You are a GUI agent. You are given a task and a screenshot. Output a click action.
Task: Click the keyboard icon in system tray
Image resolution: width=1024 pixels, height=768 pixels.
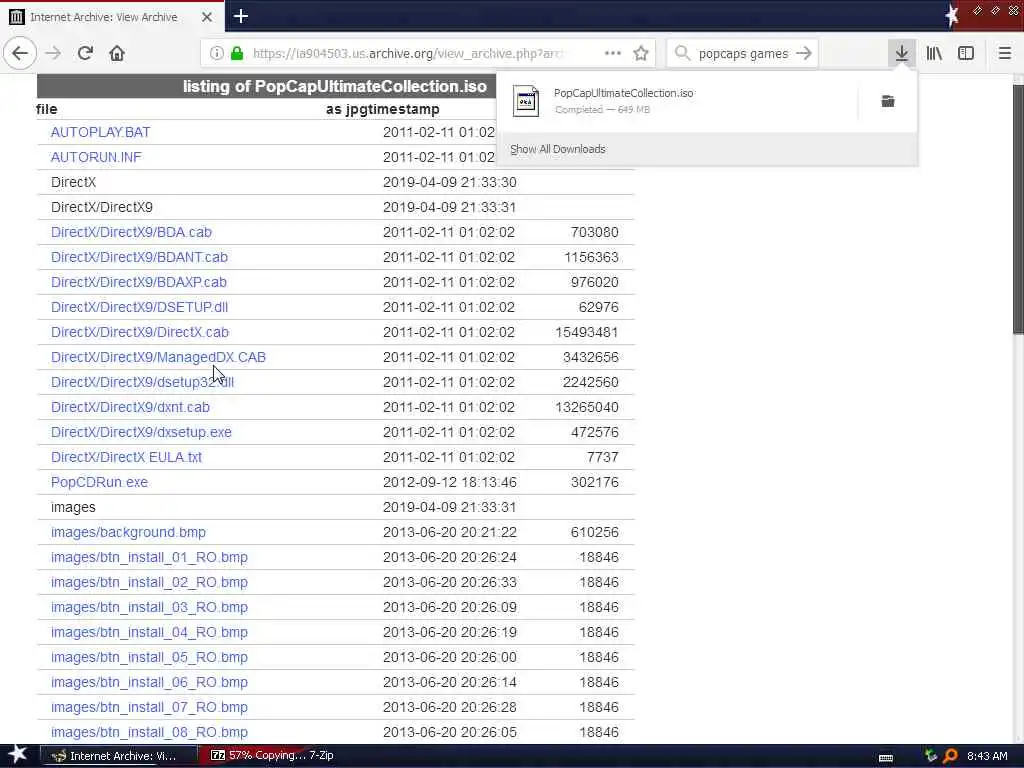[886, 757]
